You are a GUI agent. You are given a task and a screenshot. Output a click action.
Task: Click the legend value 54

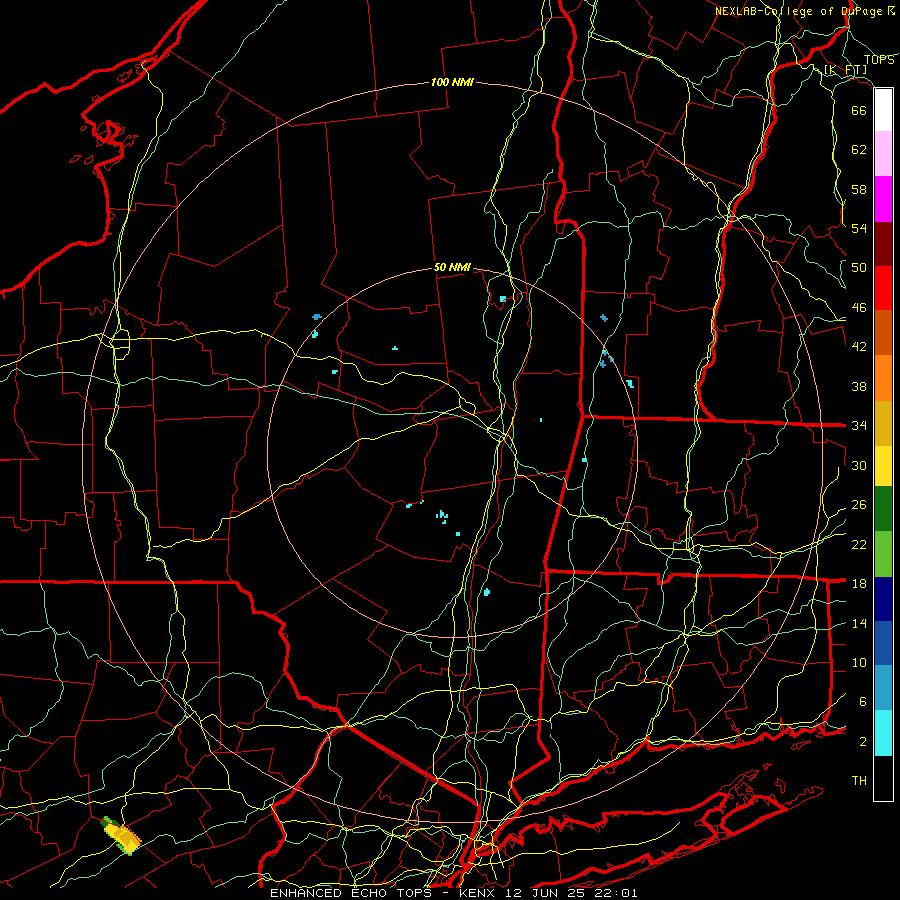[x=859, y=228]
